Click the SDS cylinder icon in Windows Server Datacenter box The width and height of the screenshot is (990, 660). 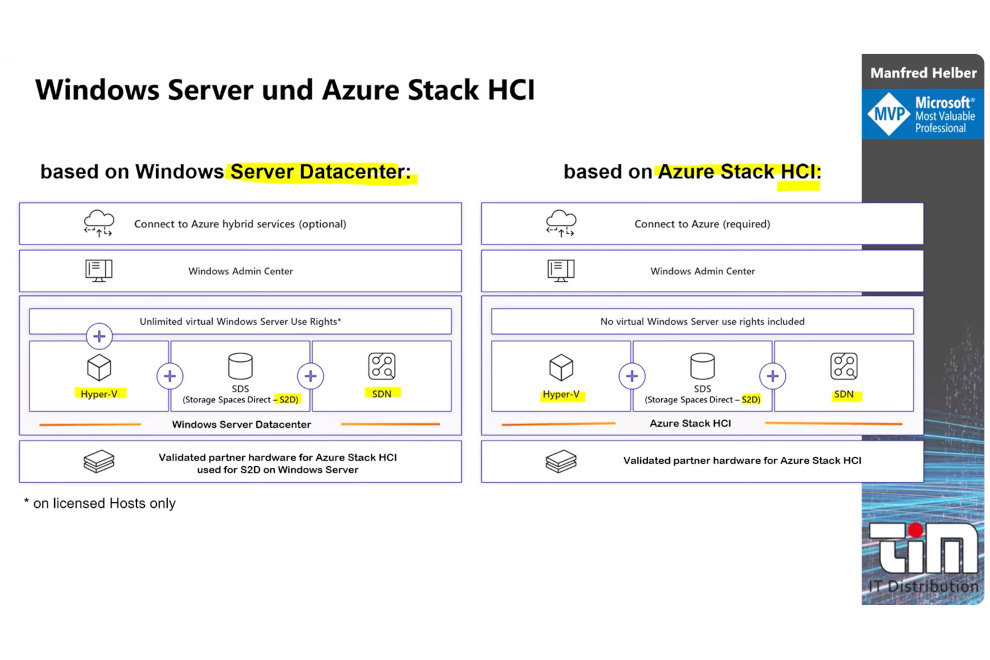click(240, 366)
